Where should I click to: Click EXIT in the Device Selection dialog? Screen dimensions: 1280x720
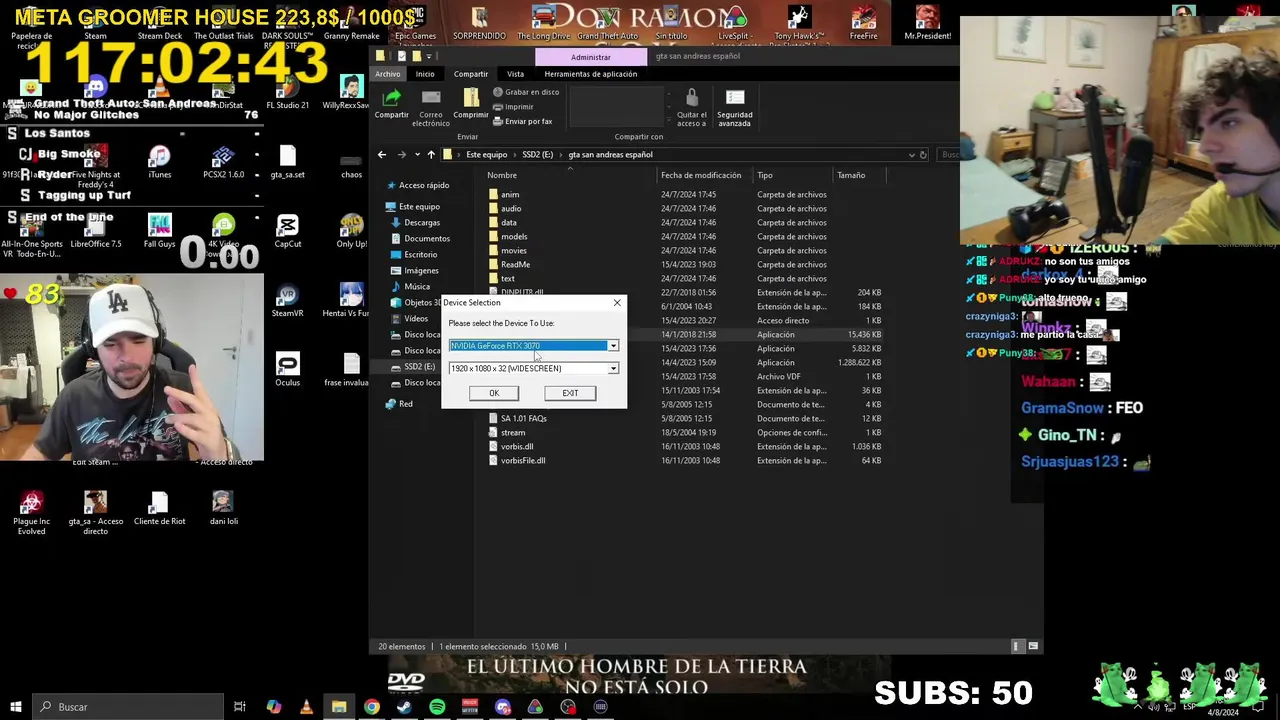click(570, 393)
